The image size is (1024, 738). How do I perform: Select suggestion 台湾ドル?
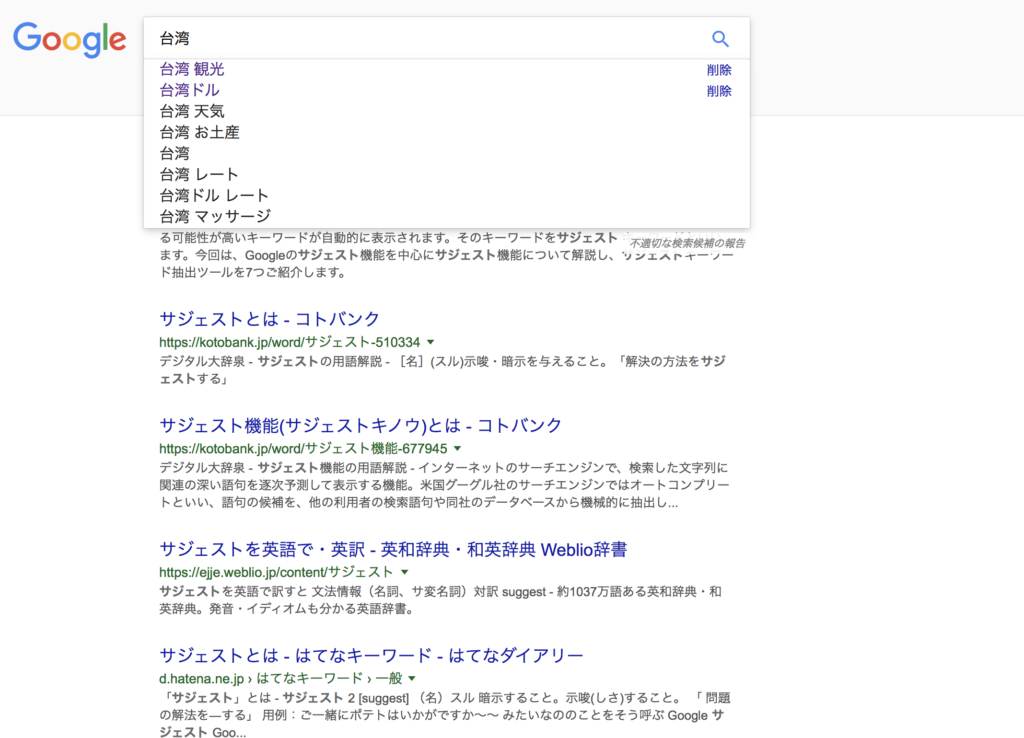[x=189, y=90]
